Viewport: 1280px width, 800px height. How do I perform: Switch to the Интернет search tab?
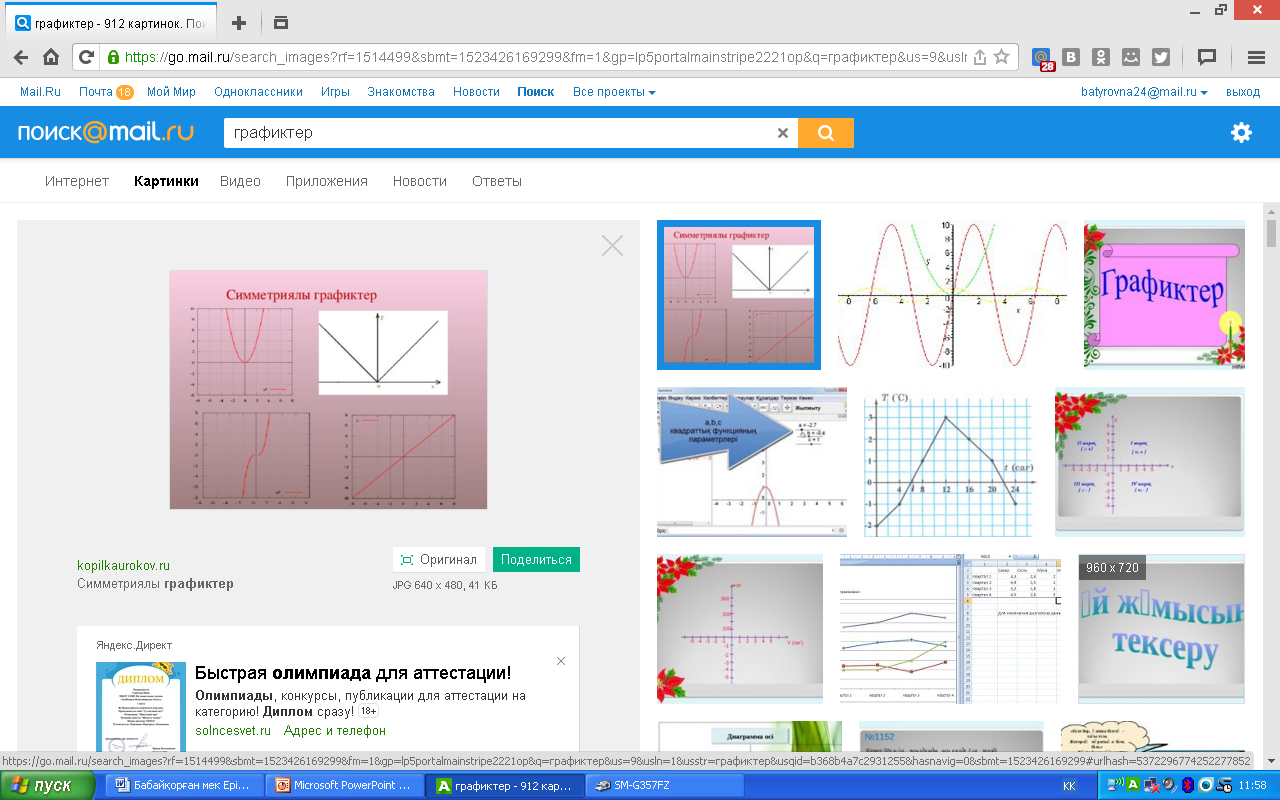(x=77, y=181)
